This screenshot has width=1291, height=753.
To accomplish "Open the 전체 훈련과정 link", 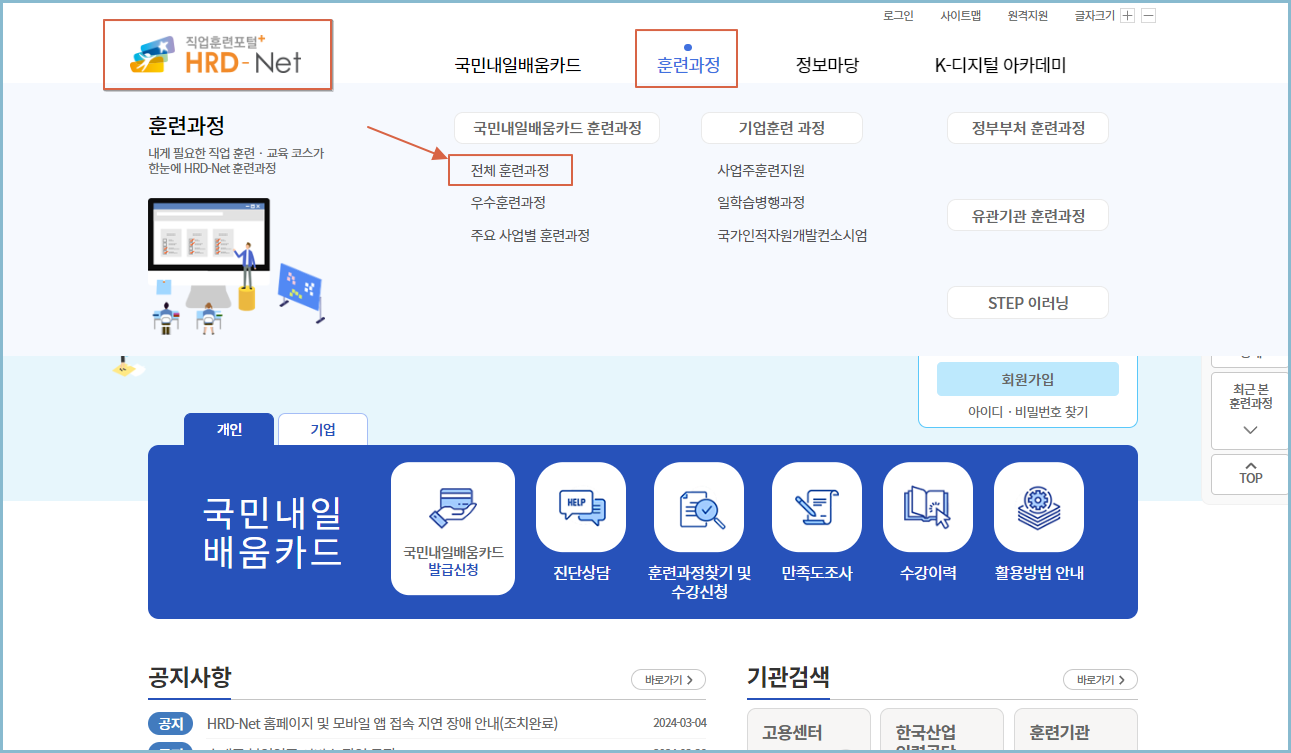I will pos(511,170).
